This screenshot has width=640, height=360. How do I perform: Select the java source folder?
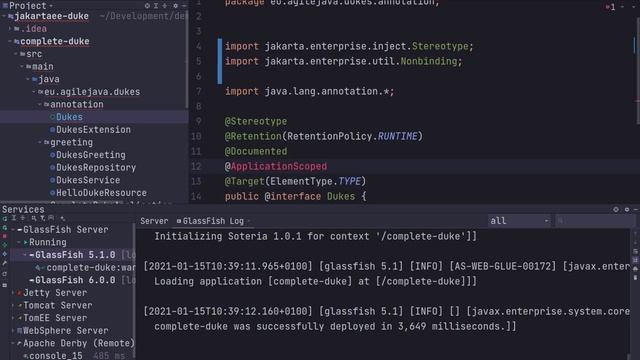point(49,79)
